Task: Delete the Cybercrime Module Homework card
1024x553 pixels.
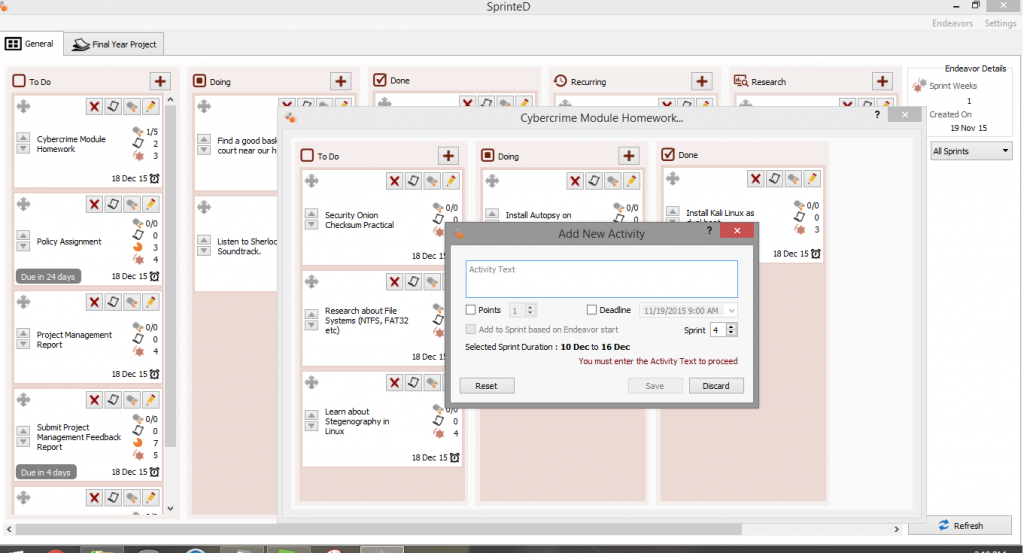Action: [94, 106]
